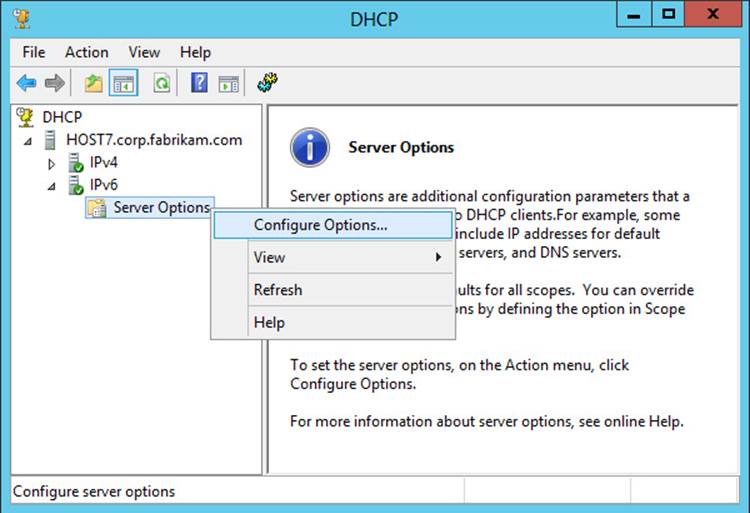Select HOST7.corp.fabrikam.com in tree

154,140
